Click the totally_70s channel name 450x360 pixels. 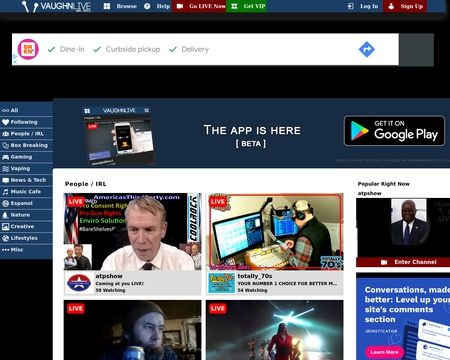click(x=255, y=276)
